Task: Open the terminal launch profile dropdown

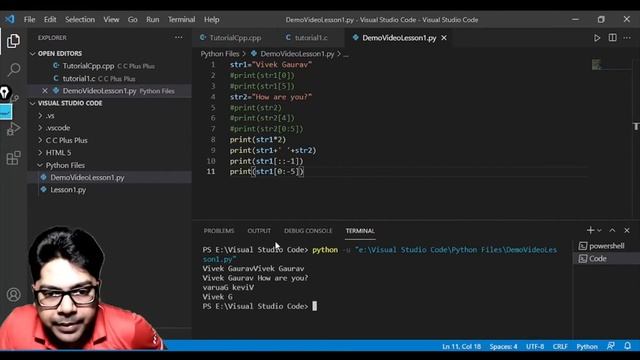Action: click(599, 231)
